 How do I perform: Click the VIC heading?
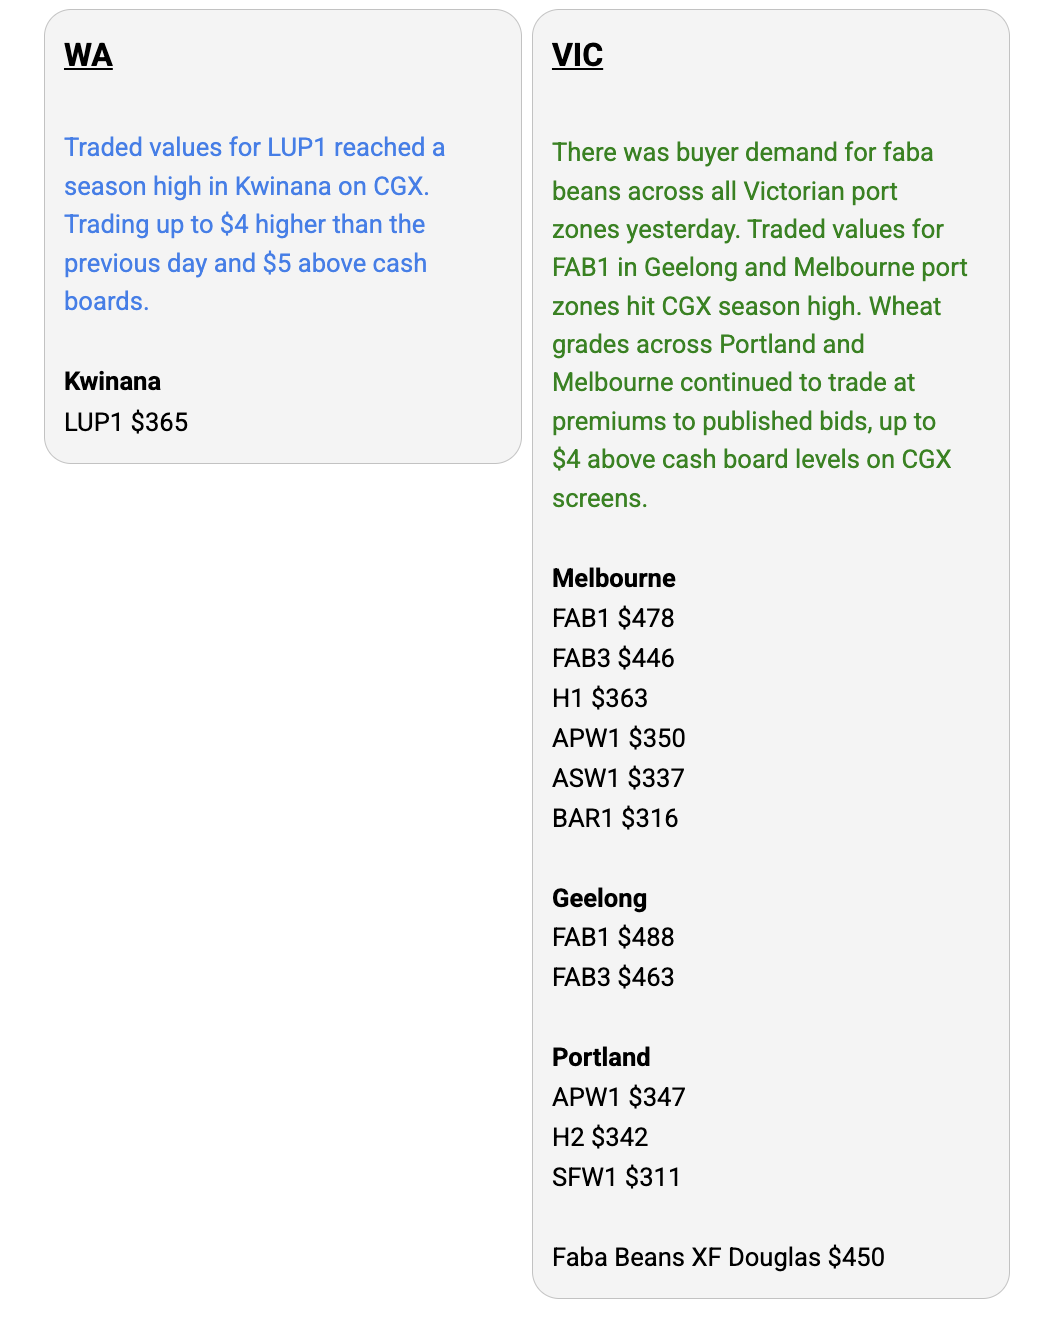point(577,55)
